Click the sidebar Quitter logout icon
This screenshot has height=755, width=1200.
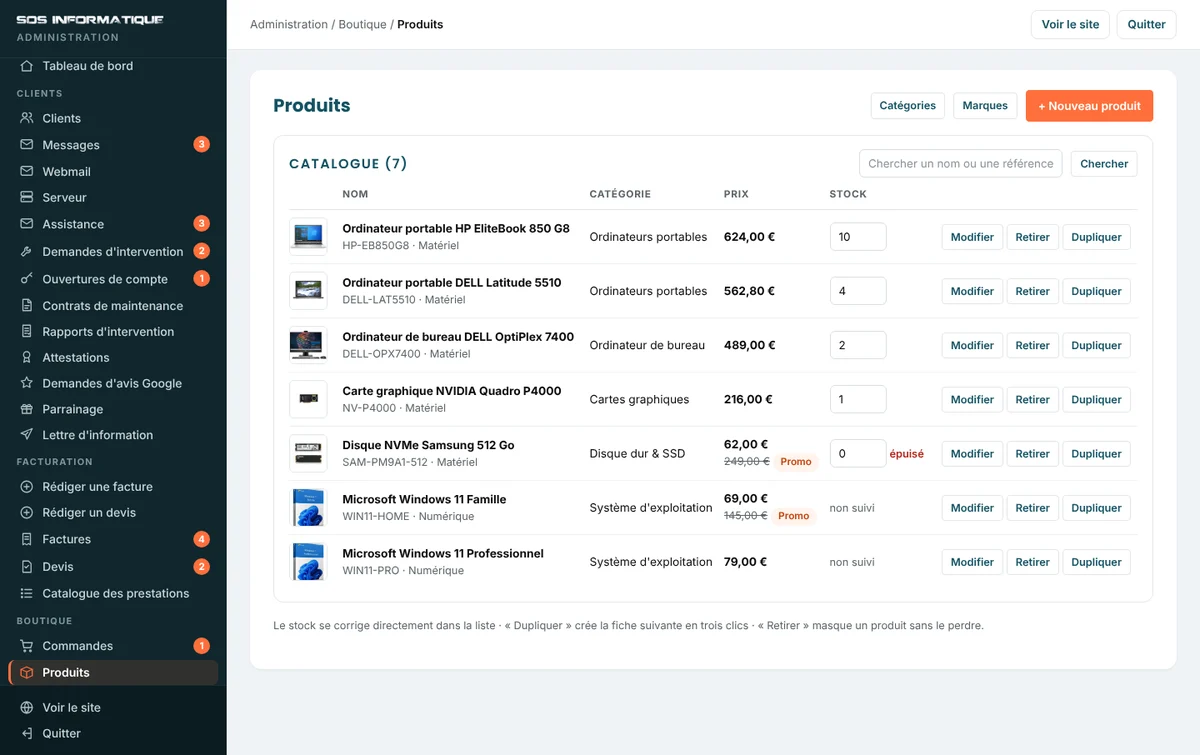(x=27, y=734)
